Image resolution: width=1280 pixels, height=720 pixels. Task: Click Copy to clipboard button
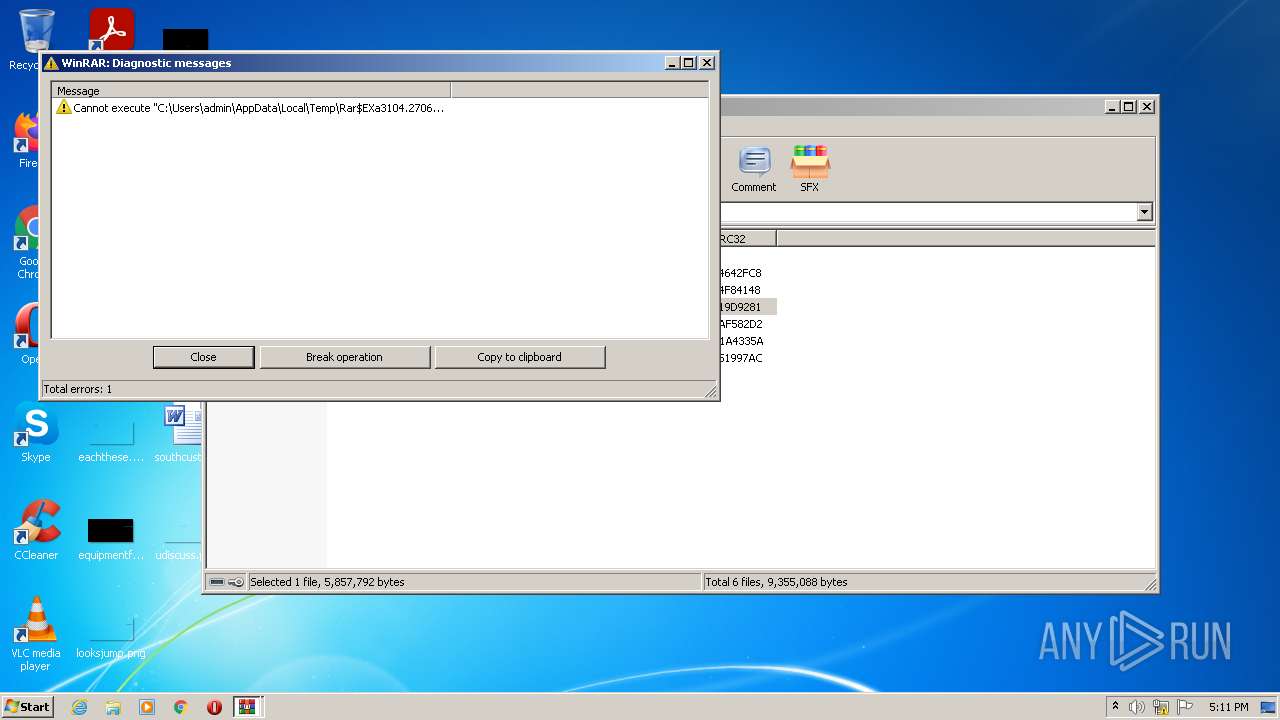tap(519, 357)
